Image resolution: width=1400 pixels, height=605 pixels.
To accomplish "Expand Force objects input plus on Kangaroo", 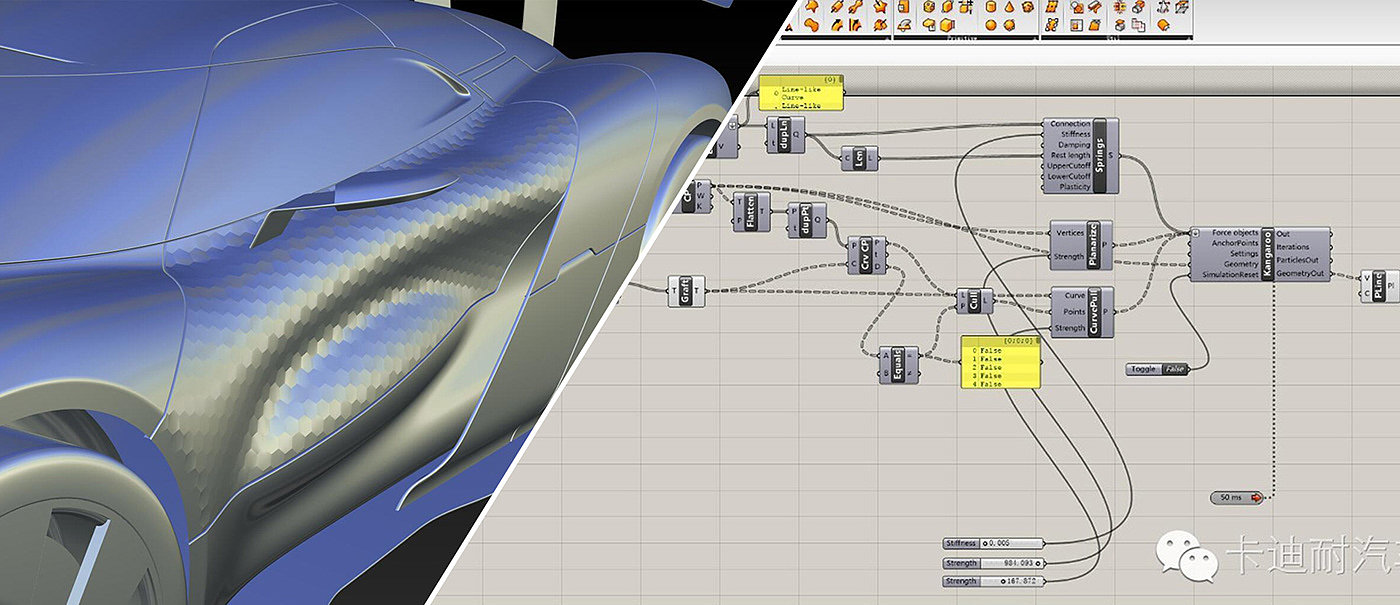I will click(x=1196, y=233).
